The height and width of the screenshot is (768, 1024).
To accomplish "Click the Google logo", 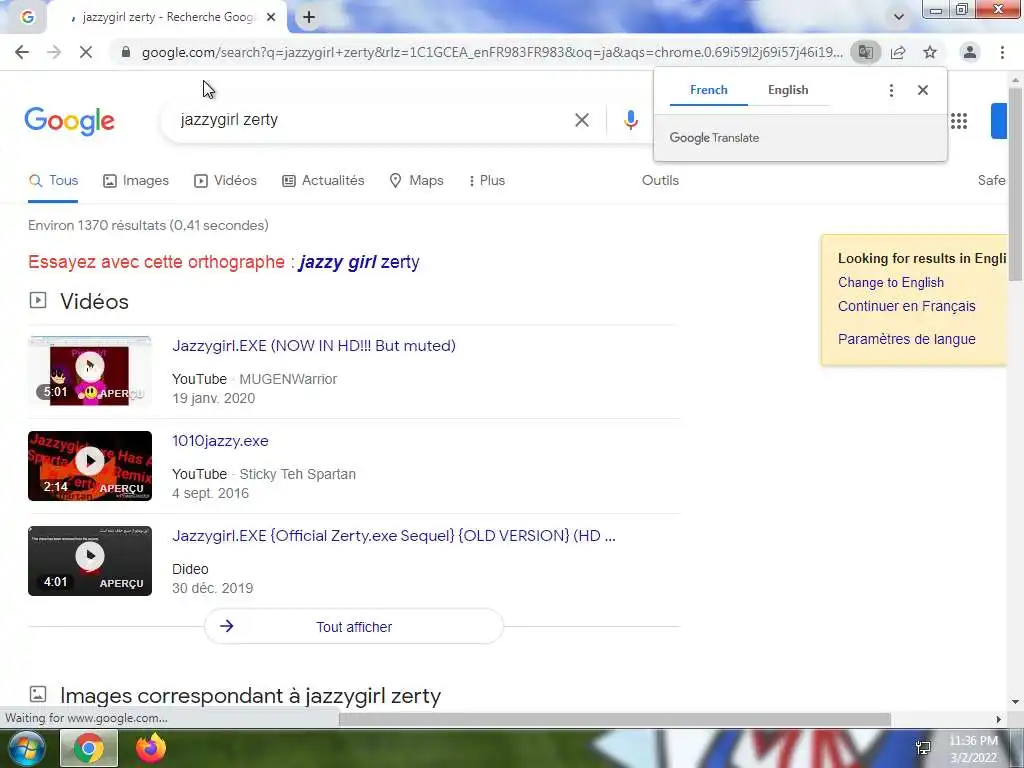I will (70, 121).
